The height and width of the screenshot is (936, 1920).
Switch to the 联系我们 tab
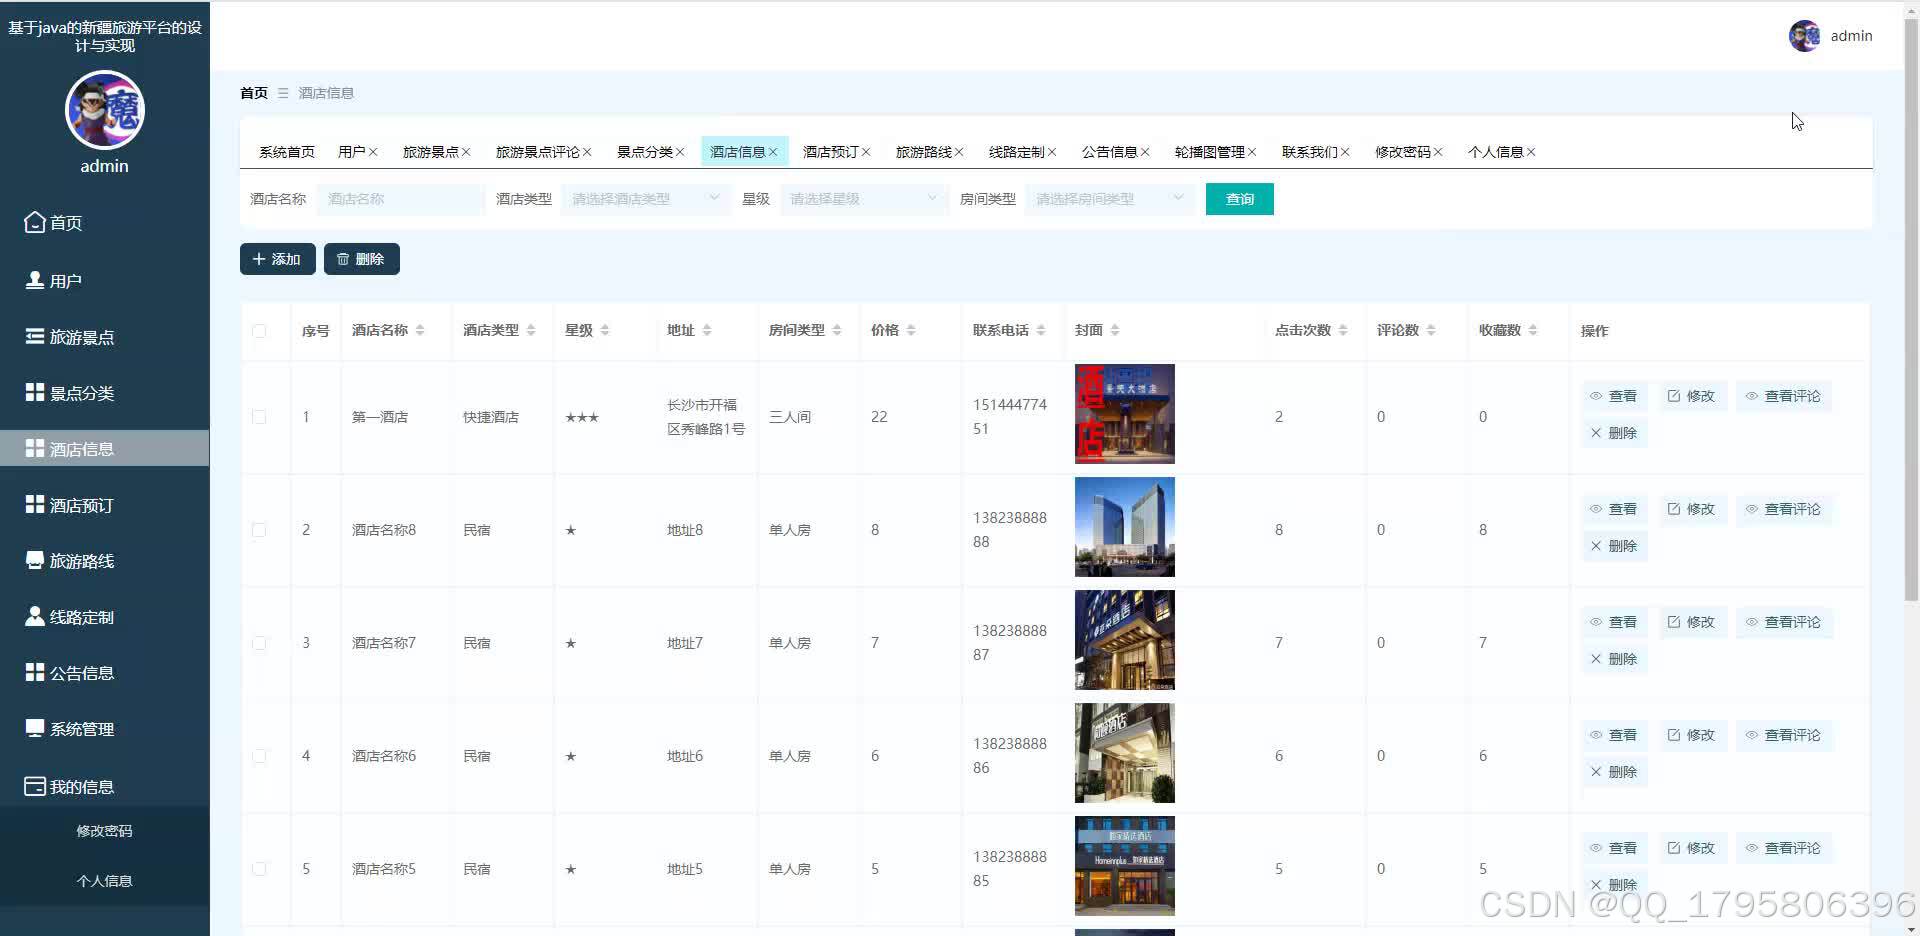point(1310,152)
